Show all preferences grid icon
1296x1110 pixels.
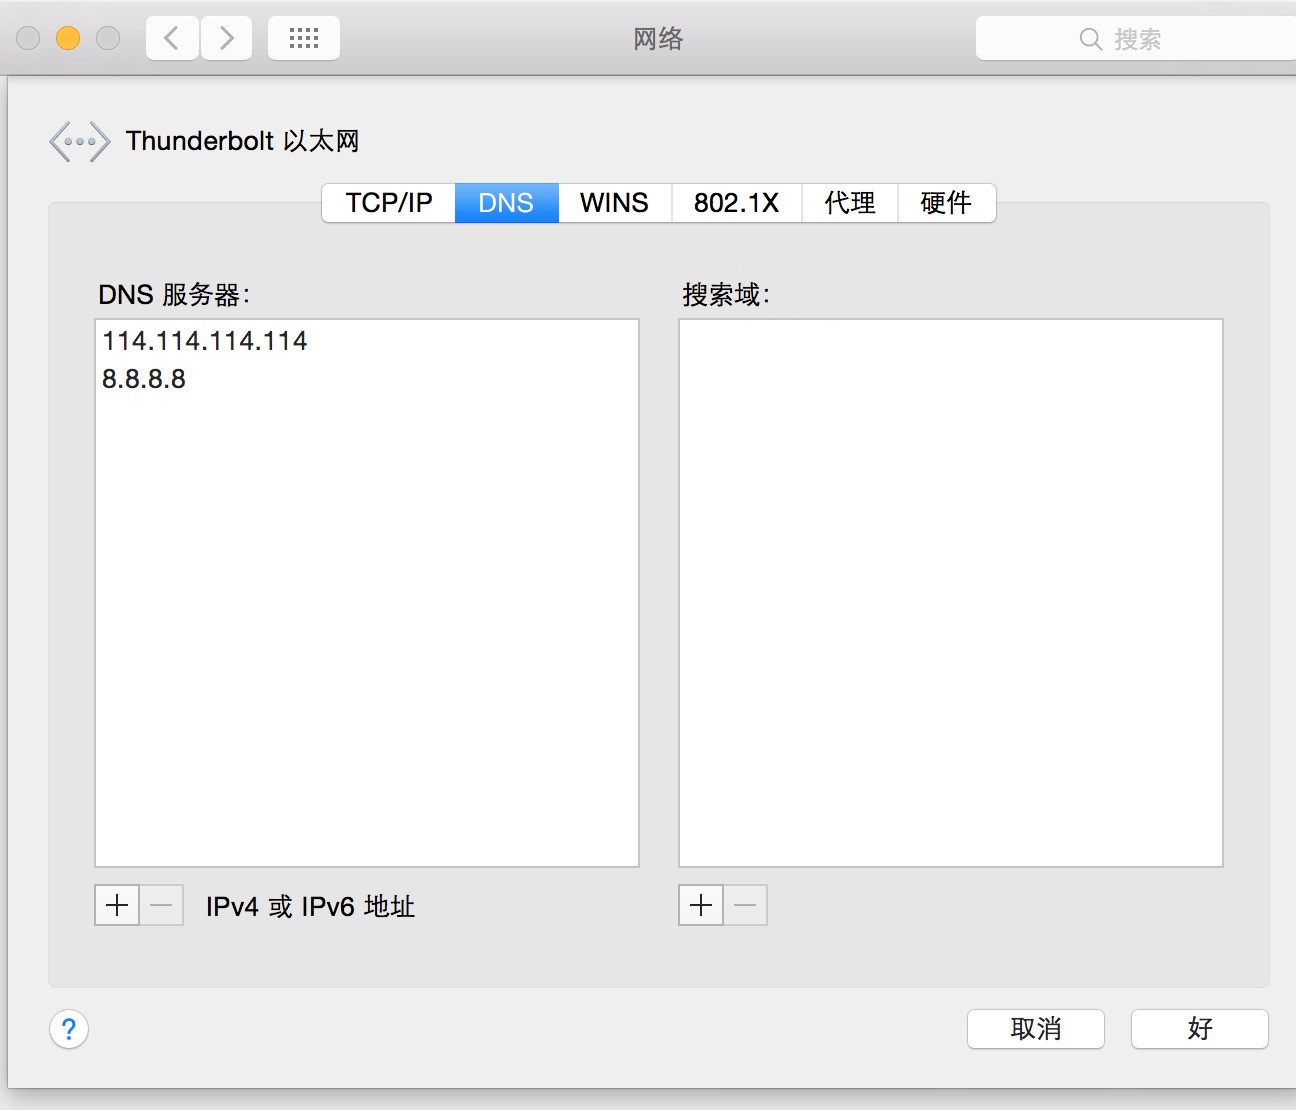[304, 38]
